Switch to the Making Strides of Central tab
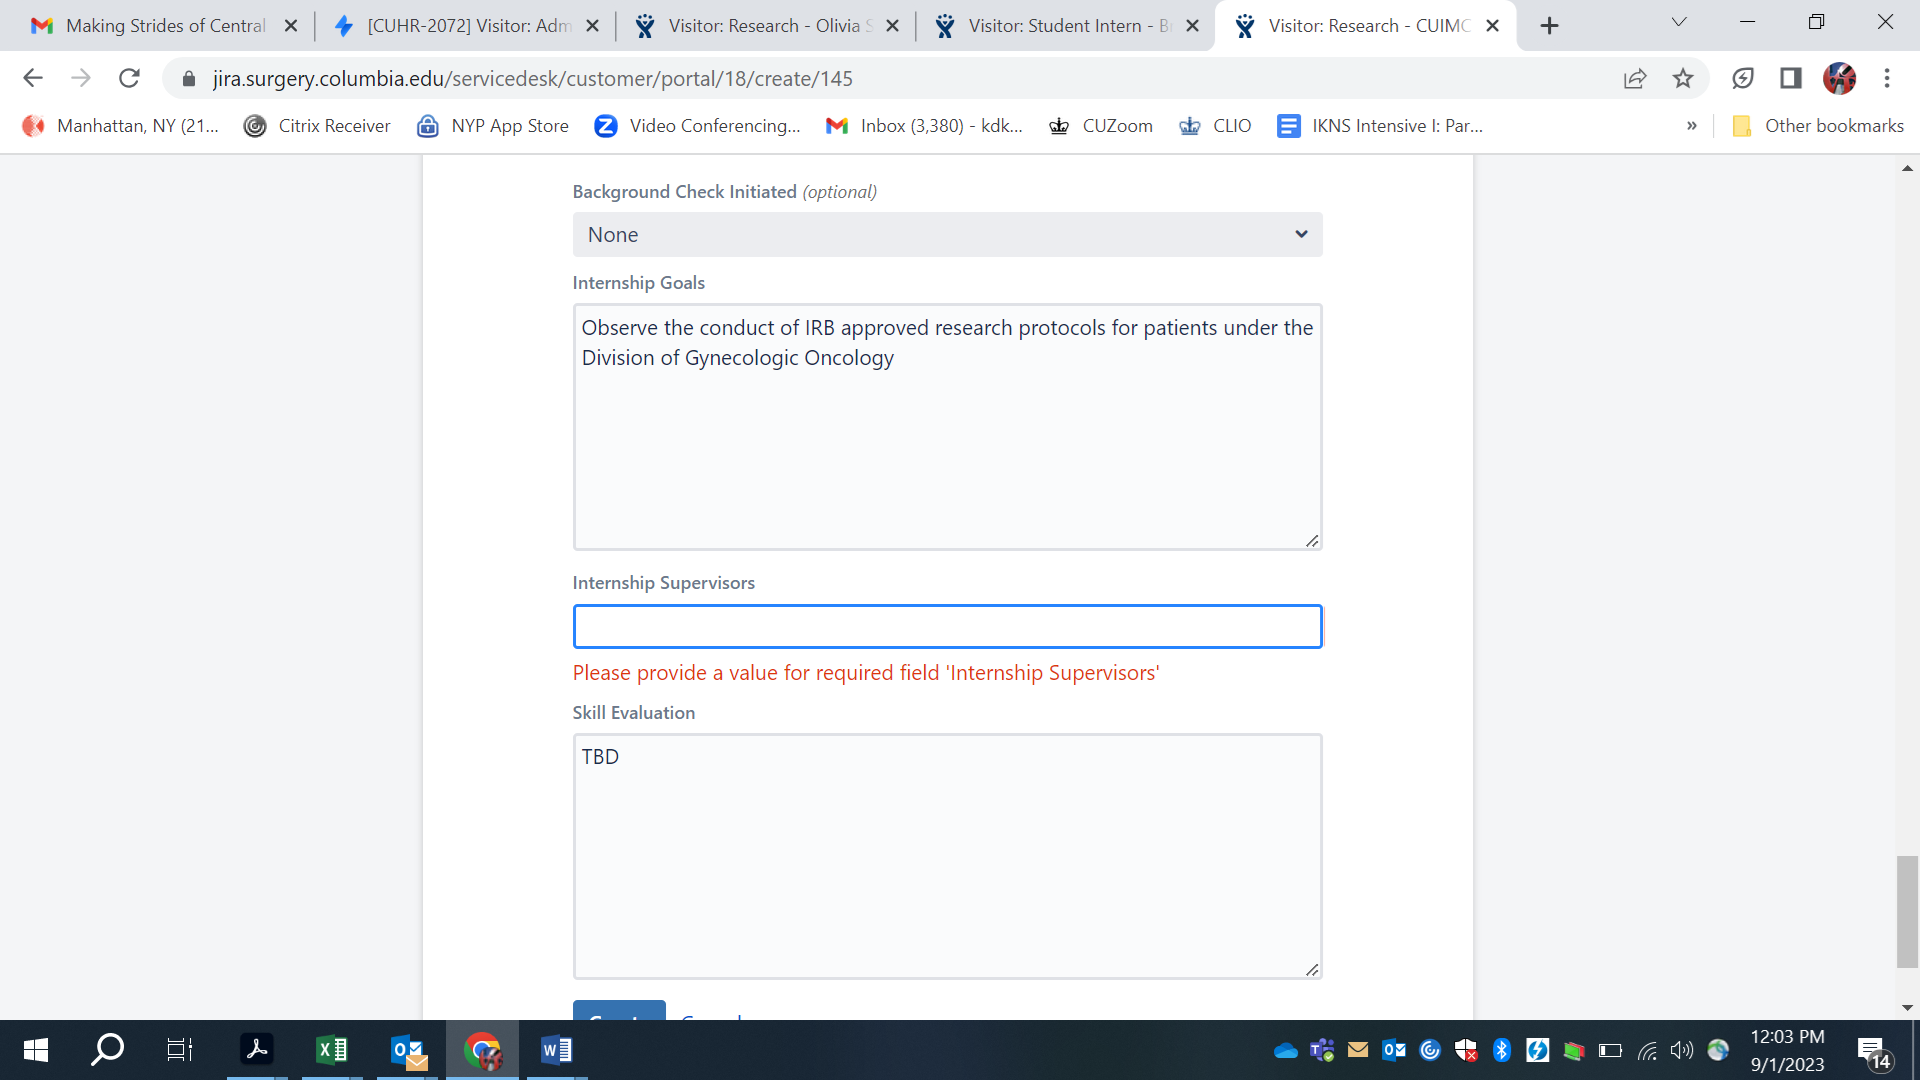1920x1080 pixels. (165, 26)
